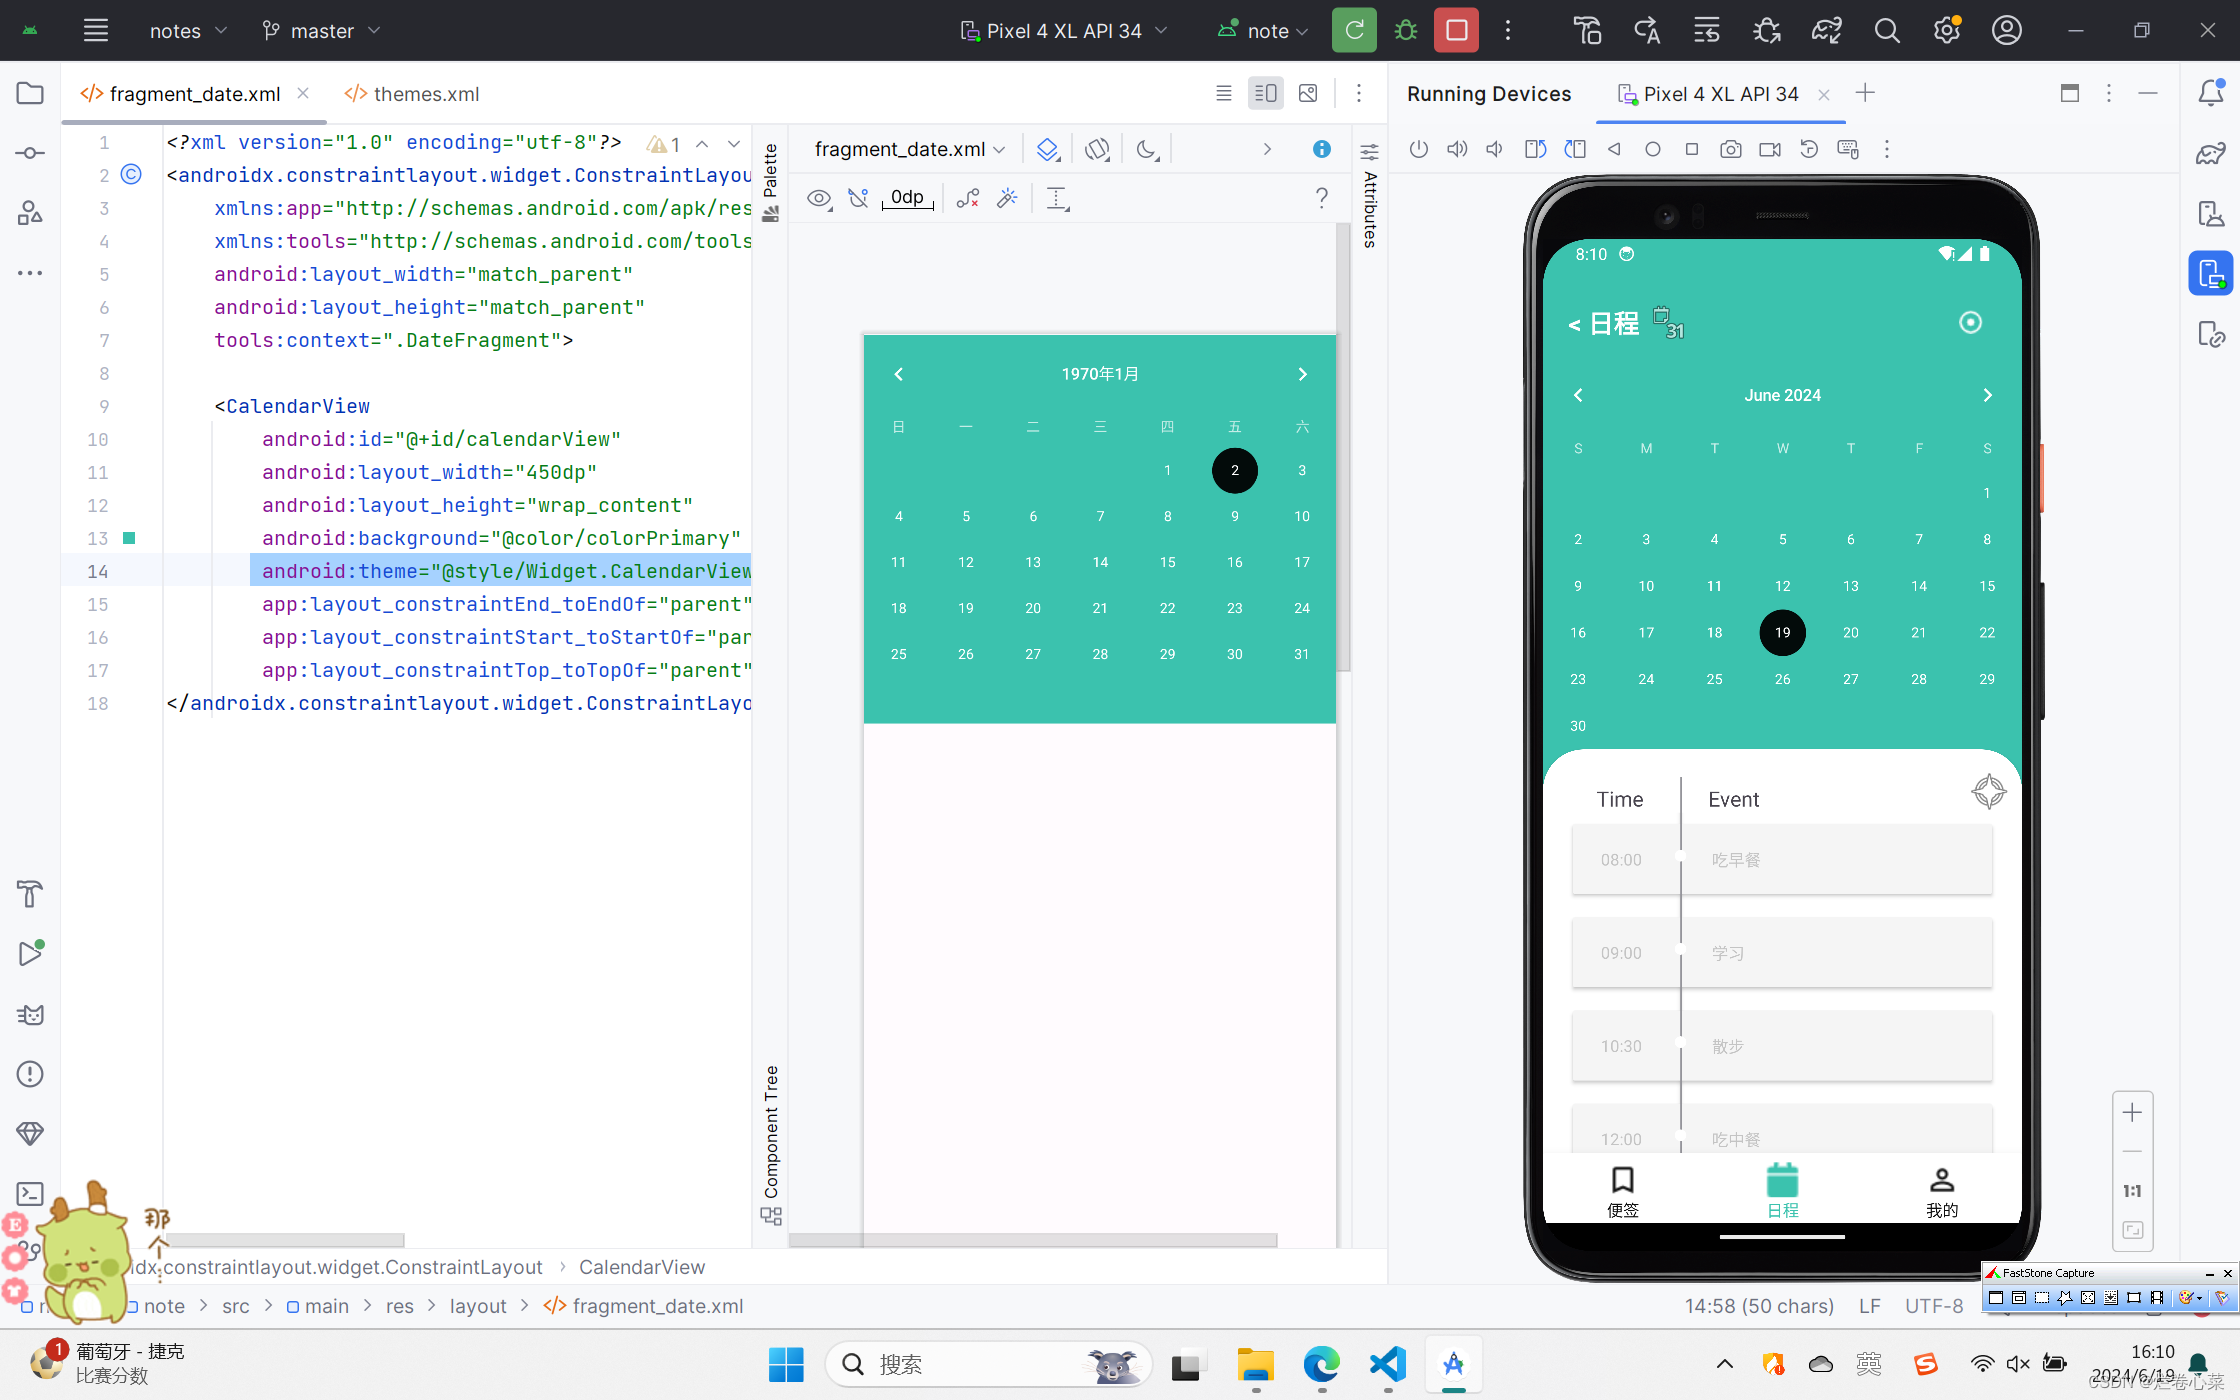Click colorPrimary gutter color swatch
The width and height of the screenshot is (2240, 1400).
point(129,538)
